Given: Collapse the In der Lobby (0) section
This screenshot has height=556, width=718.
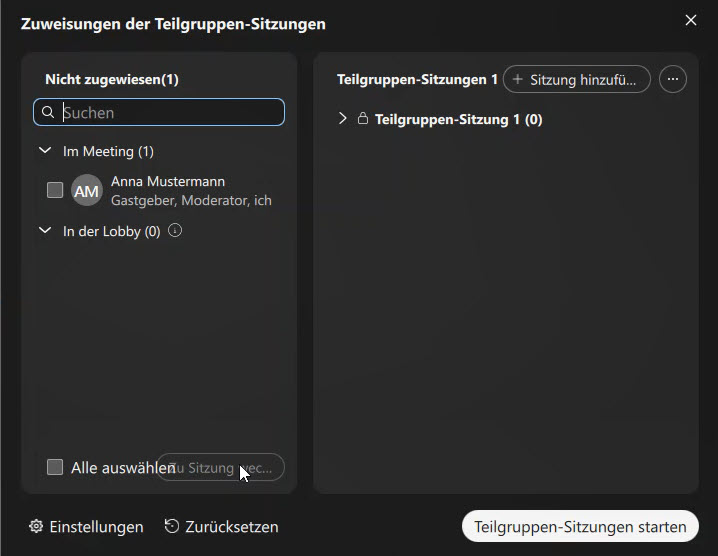Looking at the screenshot, I should point(45,230).
